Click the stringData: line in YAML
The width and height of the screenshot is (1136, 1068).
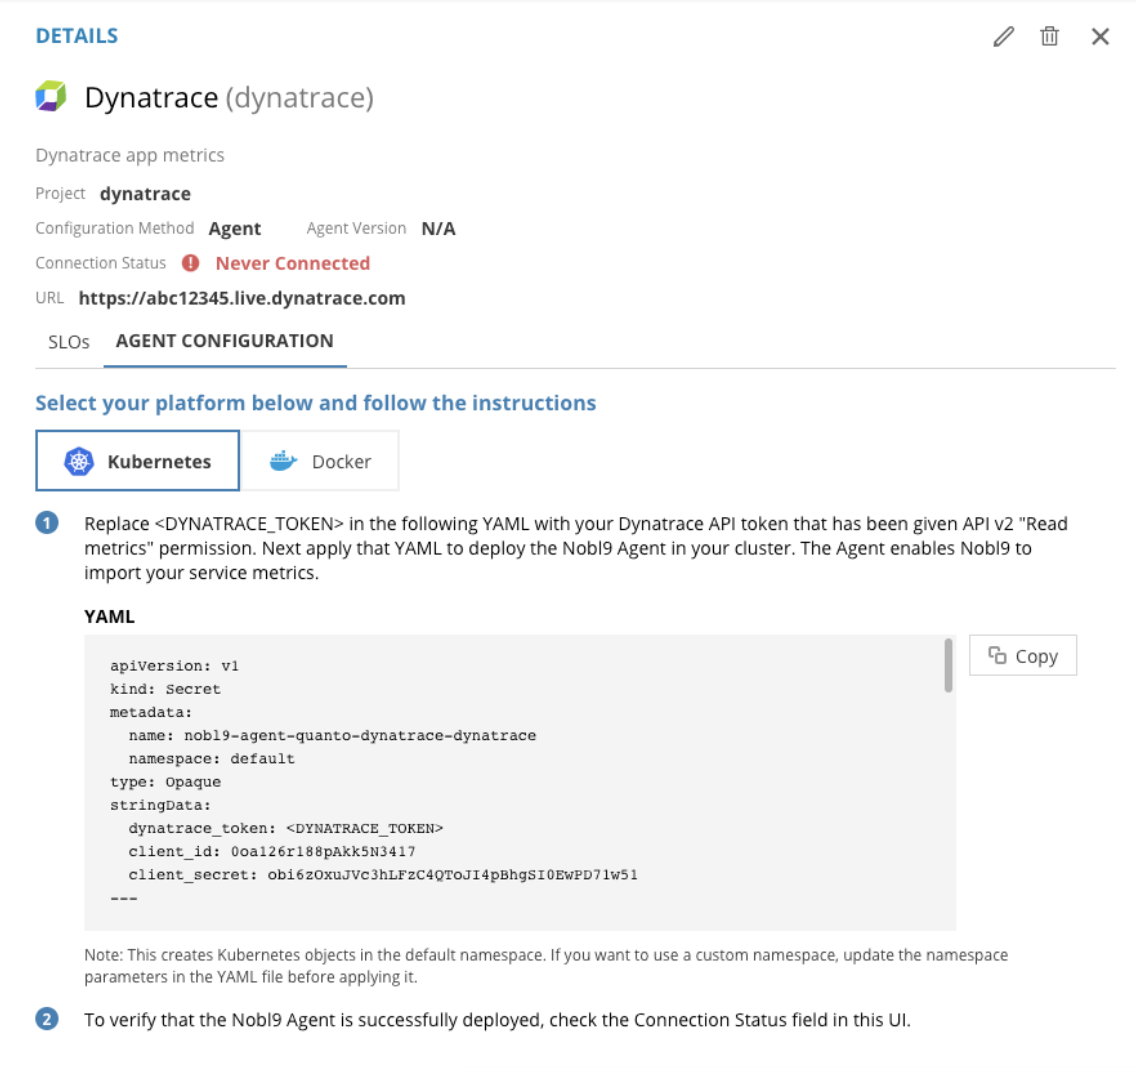[161, 805]
